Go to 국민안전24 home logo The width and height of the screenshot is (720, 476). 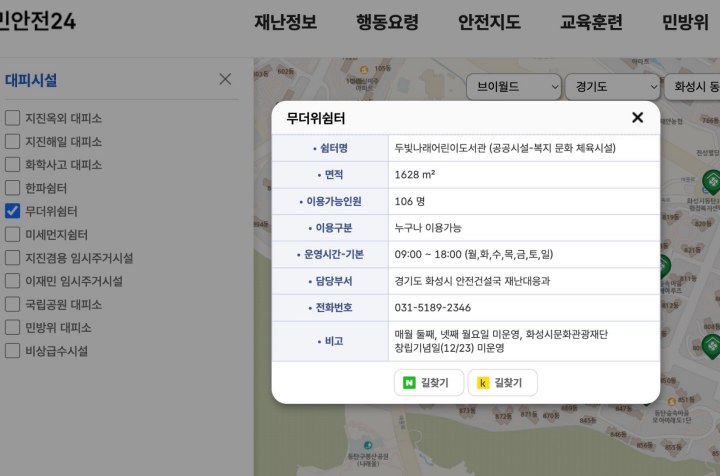pyautogui.click(x=37, y=21)
